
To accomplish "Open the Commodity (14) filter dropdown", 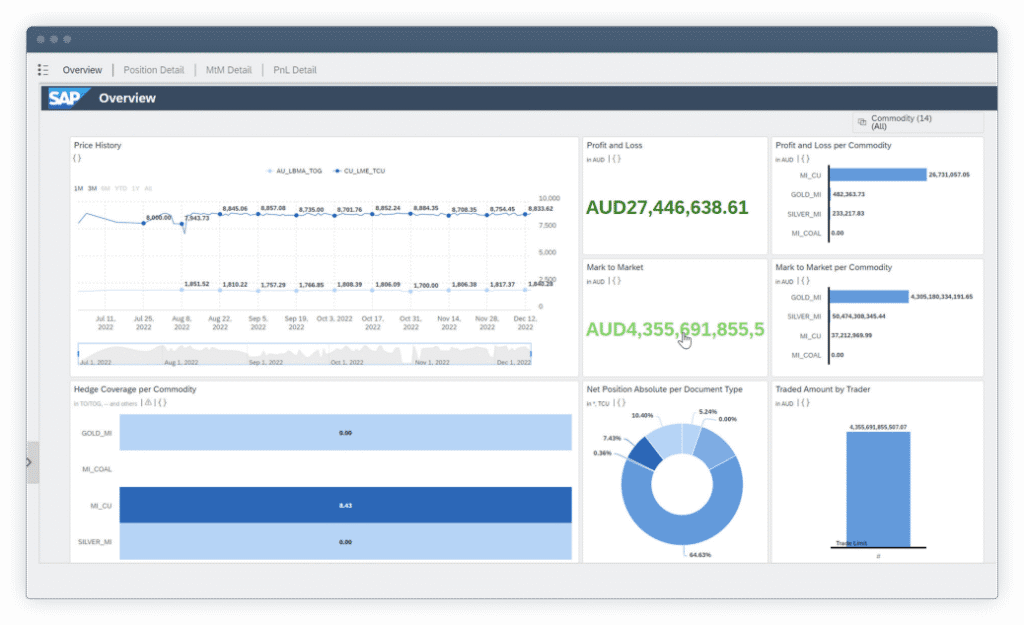I will tap(918, 122).
